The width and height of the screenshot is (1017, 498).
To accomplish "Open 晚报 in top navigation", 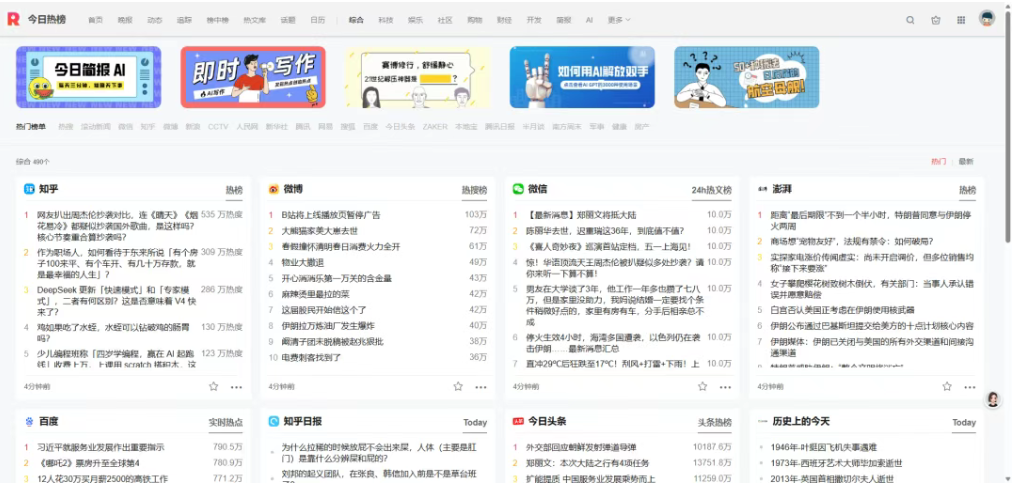I will (x=125, y=20).
